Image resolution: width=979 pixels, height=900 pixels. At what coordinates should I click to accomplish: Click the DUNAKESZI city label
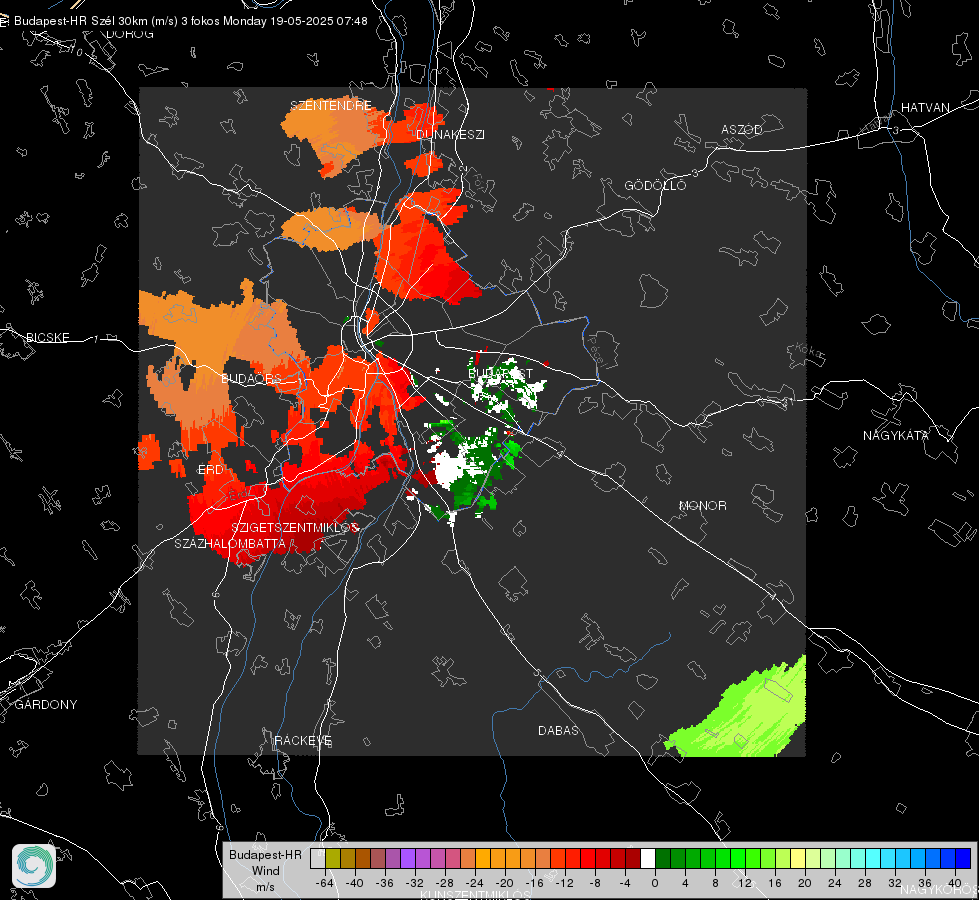point(450,134)
